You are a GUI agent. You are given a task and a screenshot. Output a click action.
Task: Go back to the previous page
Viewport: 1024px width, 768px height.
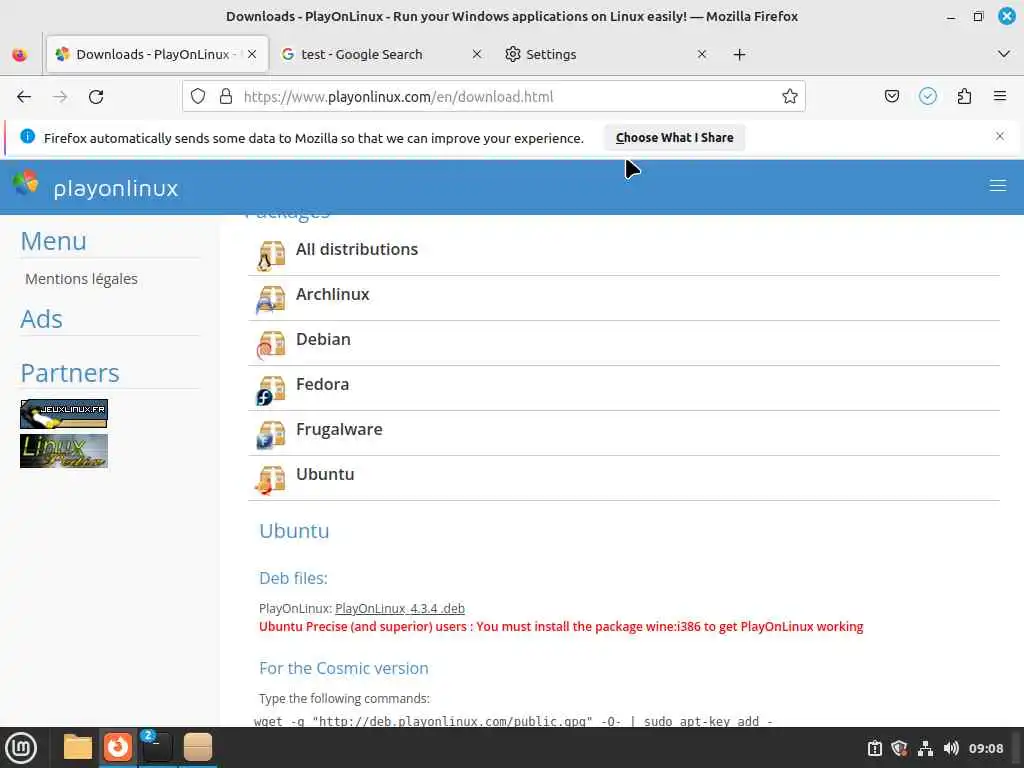click(24, 97)
